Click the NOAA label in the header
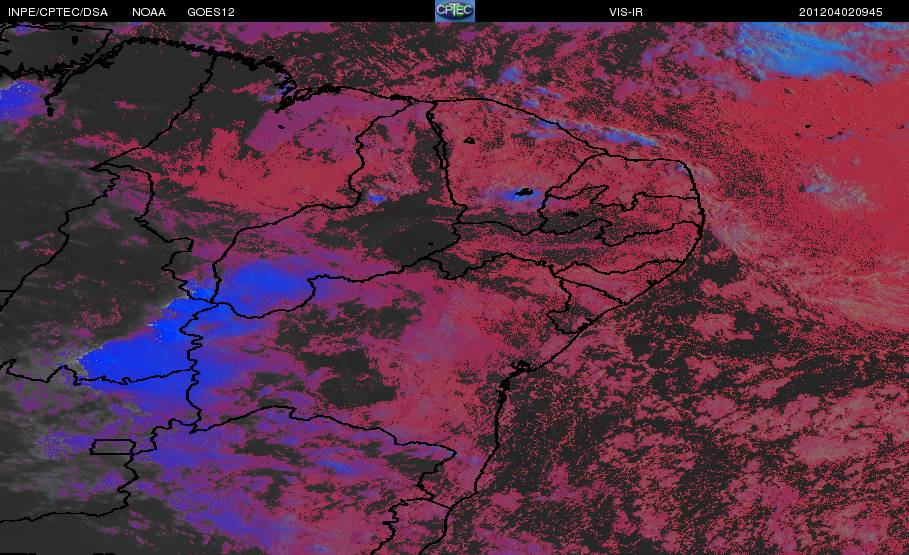The width and height of the screenshot is (909, 555). [x=149, y=12]
